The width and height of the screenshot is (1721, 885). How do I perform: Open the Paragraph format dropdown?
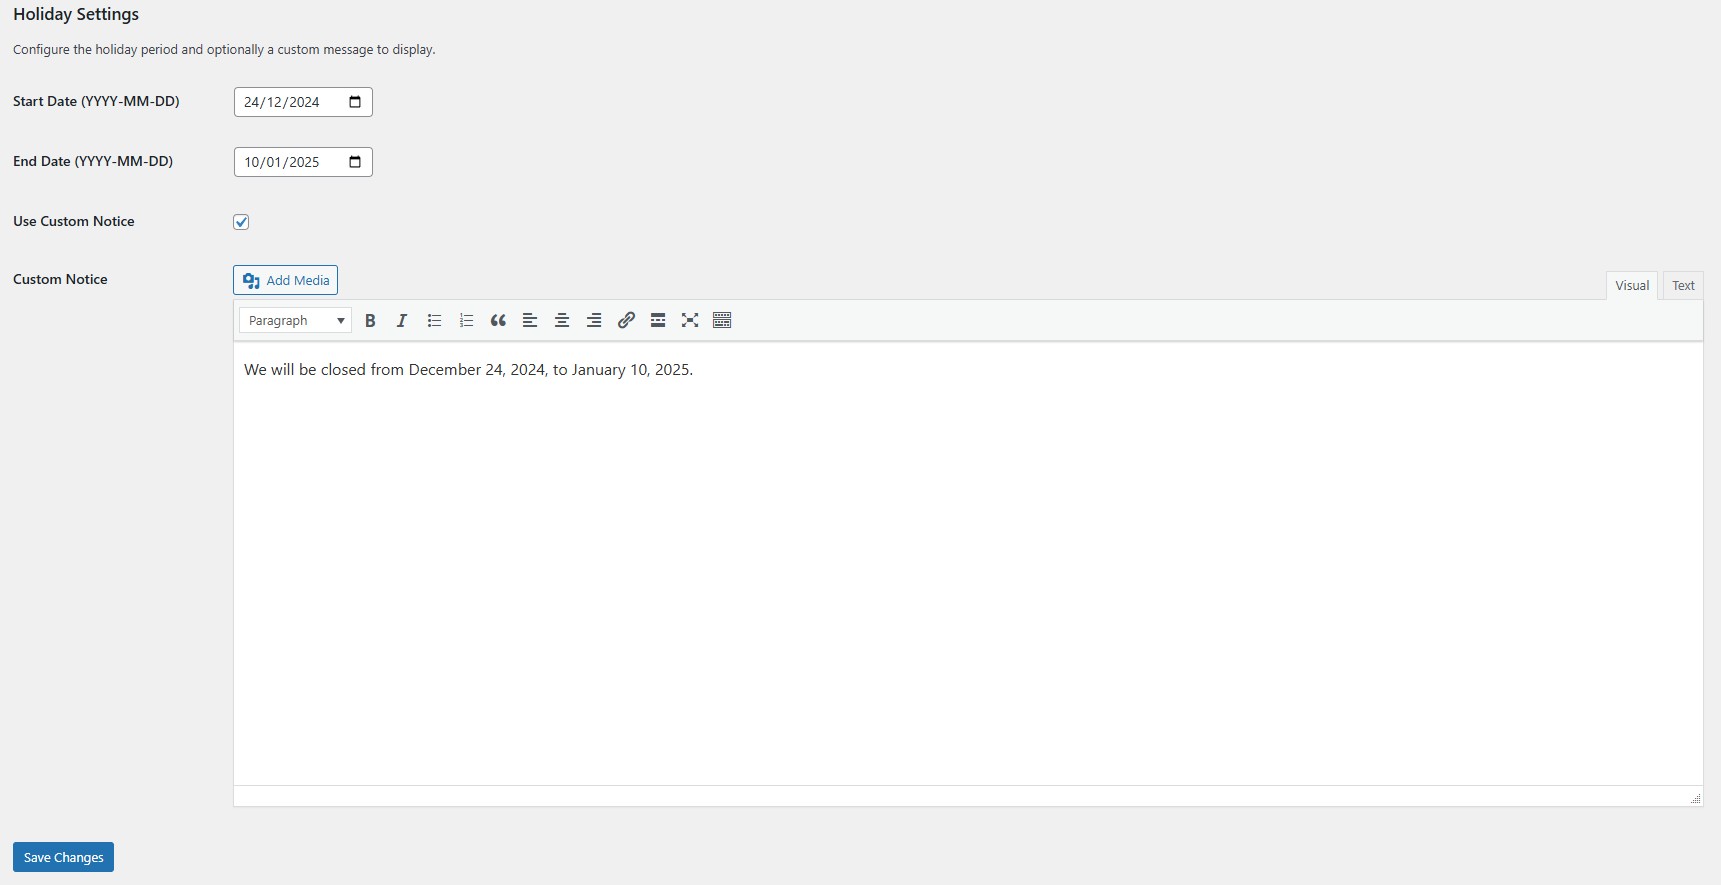click(295, 320)
